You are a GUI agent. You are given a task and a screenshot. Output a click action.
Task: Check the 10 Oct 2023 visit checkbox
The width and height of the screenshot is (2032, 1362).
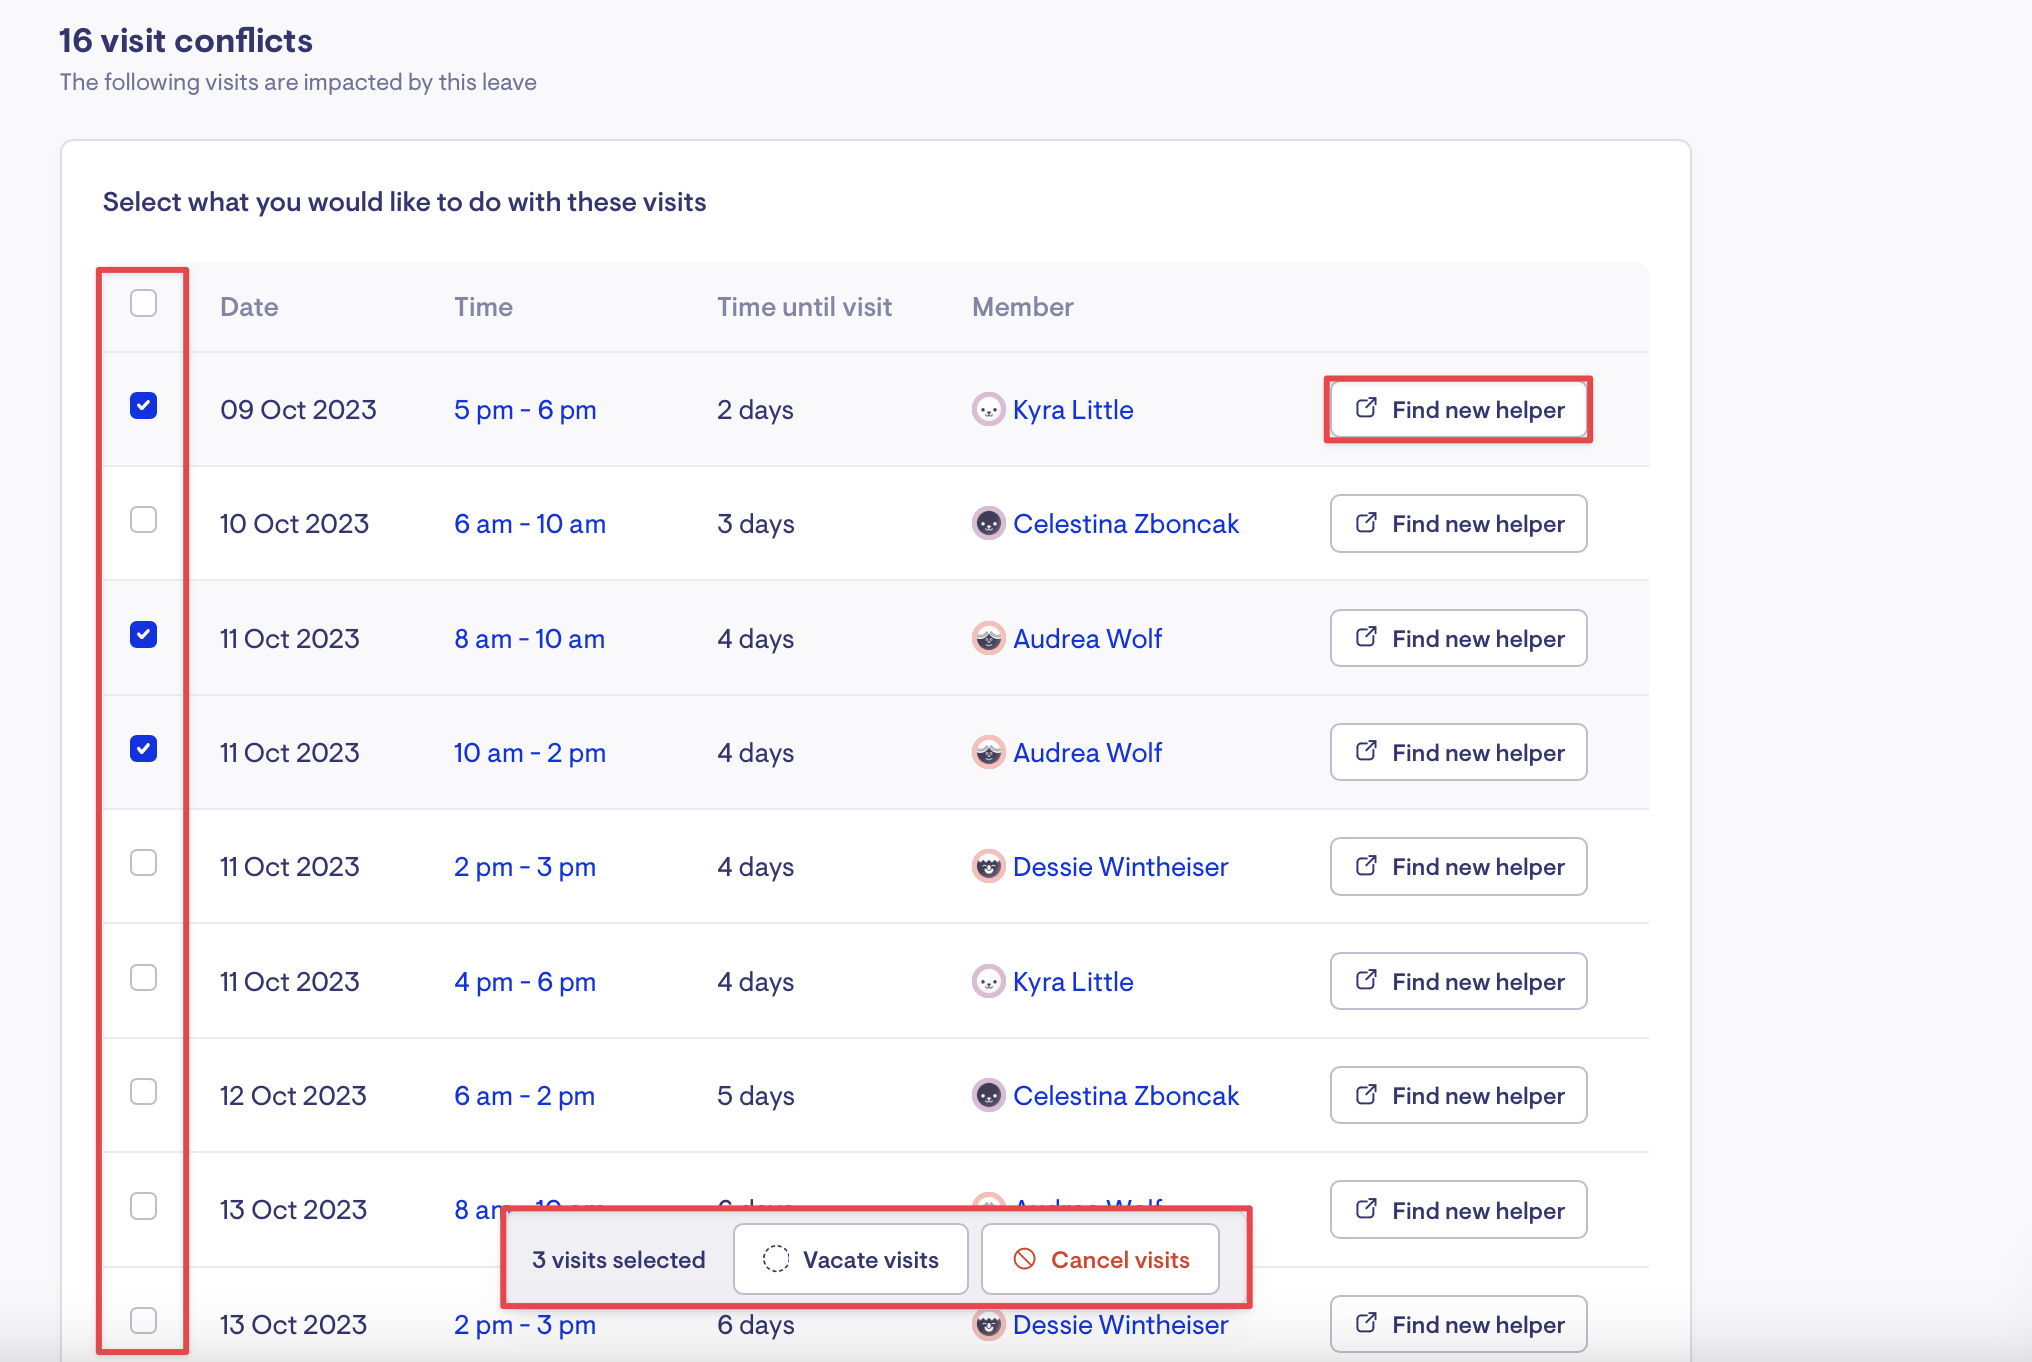pos(143,520)
